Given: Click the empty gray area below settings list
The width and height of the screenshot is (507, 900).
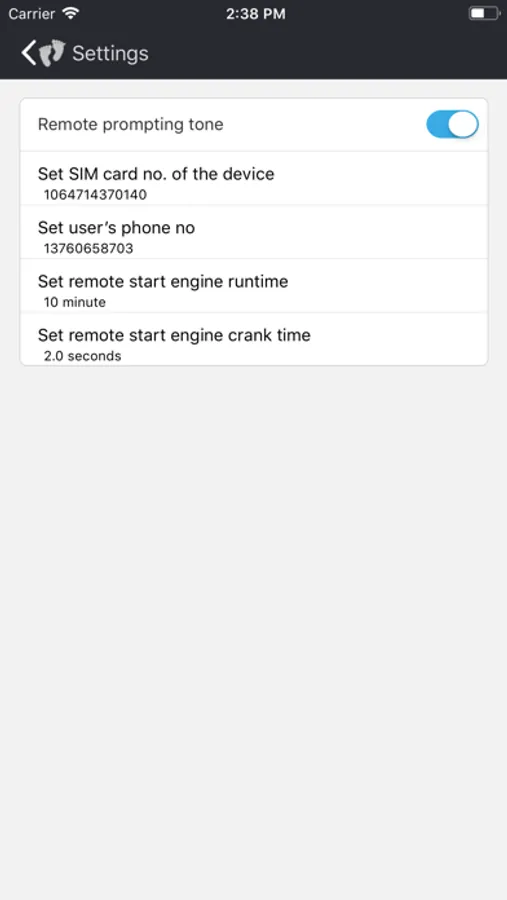Looking at the screenshot, I should tap(253, 631).
